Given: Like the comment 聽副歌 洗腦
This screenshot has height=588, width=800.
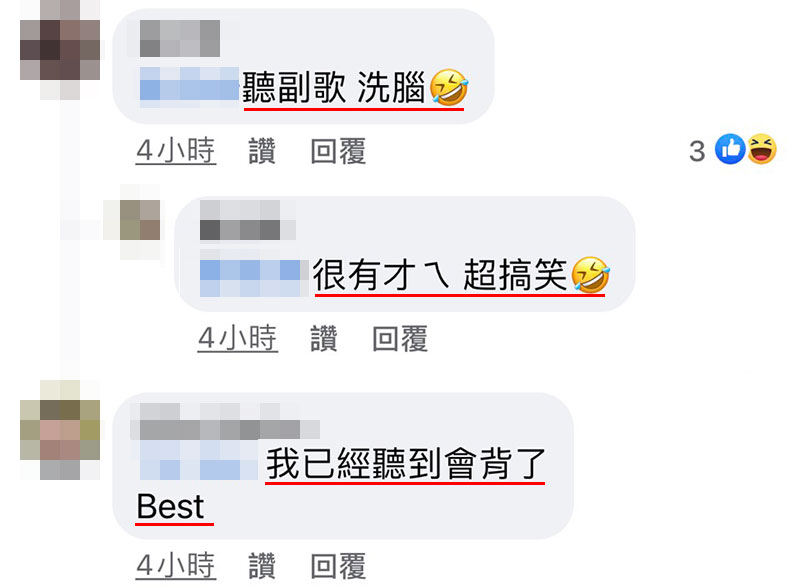Looking at the screenshot, I should (x=262, y=152).
